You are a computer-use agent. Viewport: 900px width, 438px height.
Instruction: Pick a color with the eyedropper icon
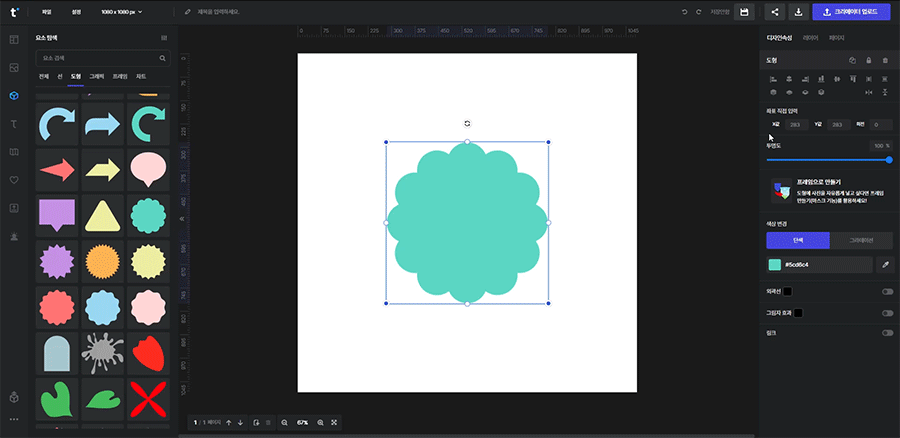[884, 265]
